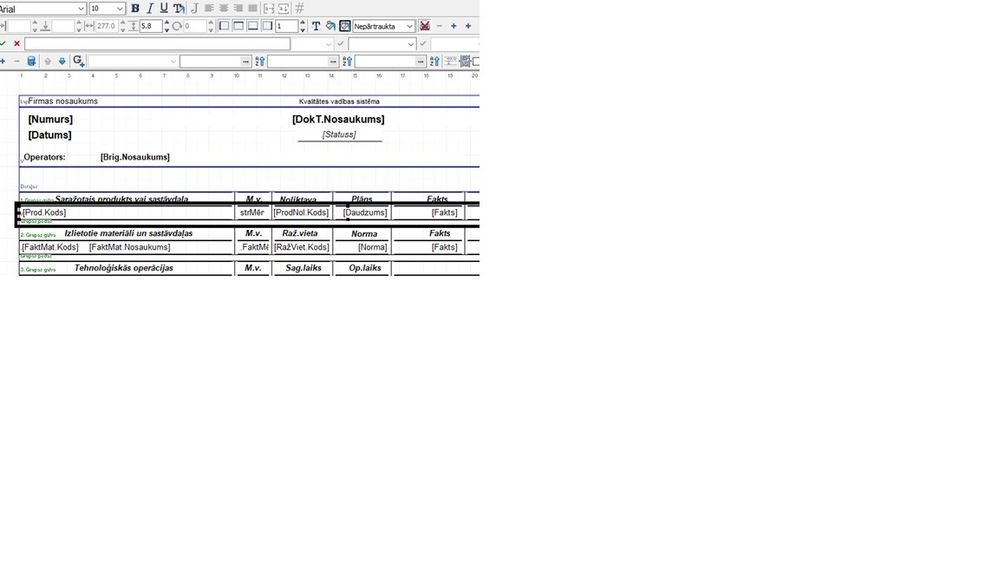Select the Op.laiks column header
This screenshot has width=999, height=562.
point(365,268)
